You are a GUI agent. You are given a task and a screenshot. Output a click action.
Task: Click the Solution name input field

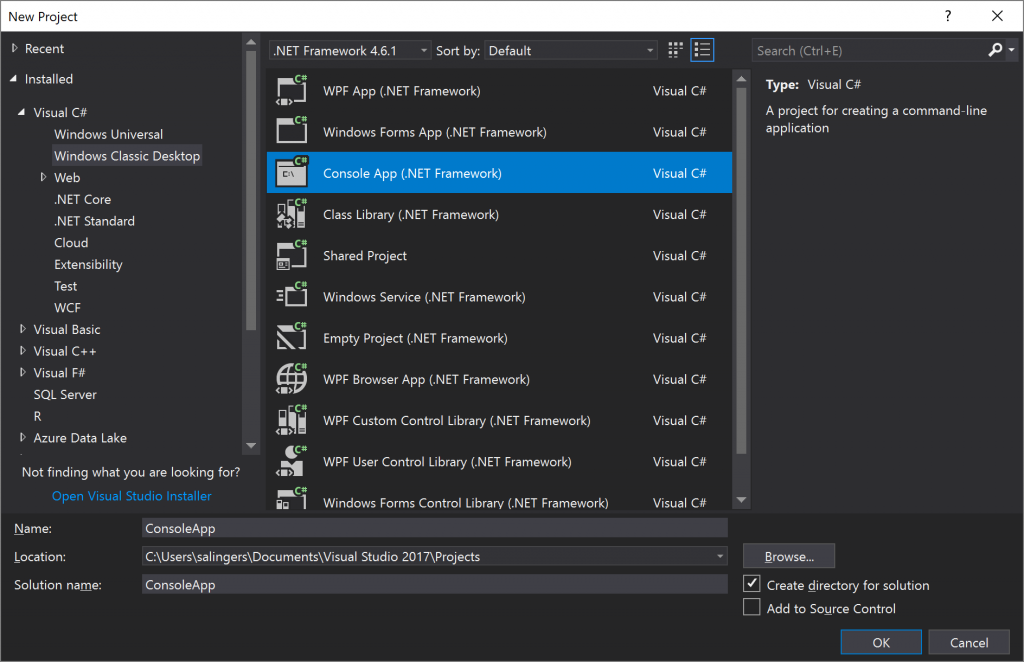tap(434, 584)
